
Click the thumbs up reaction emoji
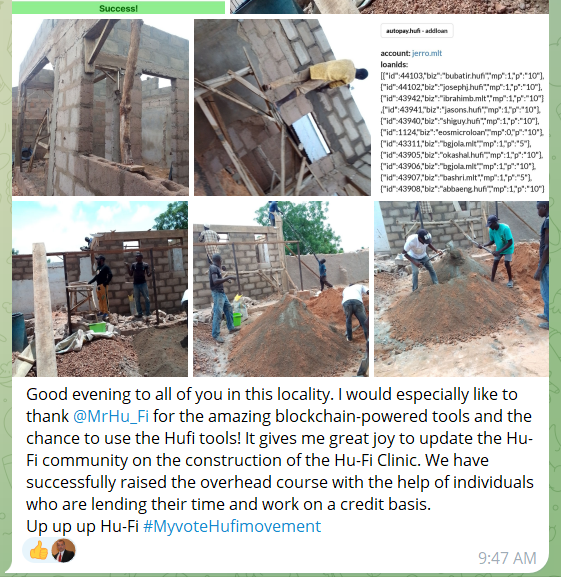tap(39, 551)
